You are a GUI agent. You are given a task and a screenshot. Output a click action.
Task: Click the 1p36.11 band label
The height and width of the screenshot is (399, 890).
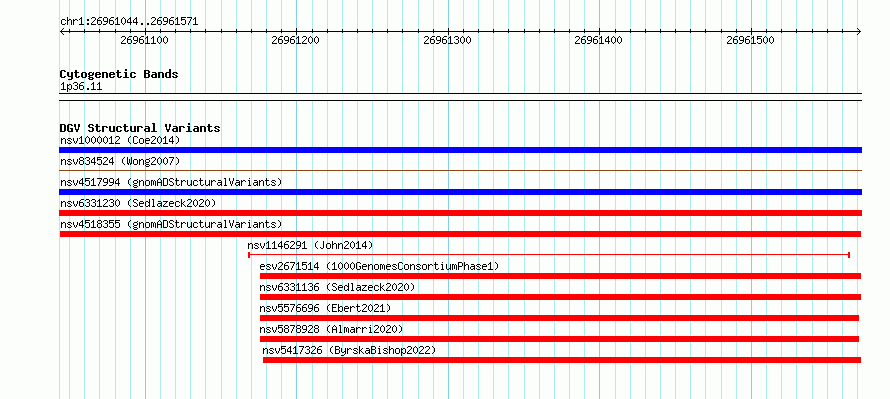click(x=81, y=87)
